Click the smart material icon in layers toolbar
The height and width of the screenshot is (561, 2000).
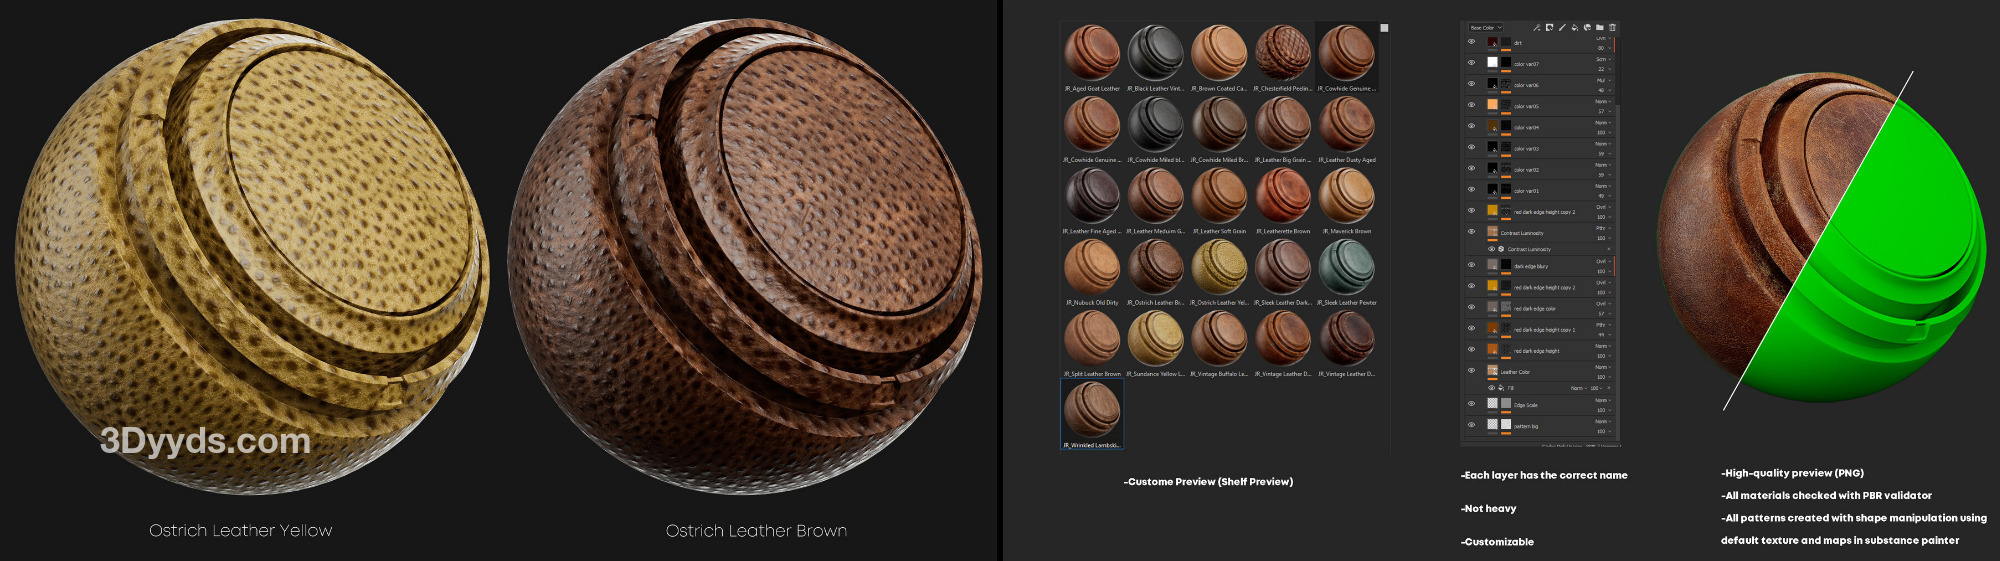(x=1587, y=28)
